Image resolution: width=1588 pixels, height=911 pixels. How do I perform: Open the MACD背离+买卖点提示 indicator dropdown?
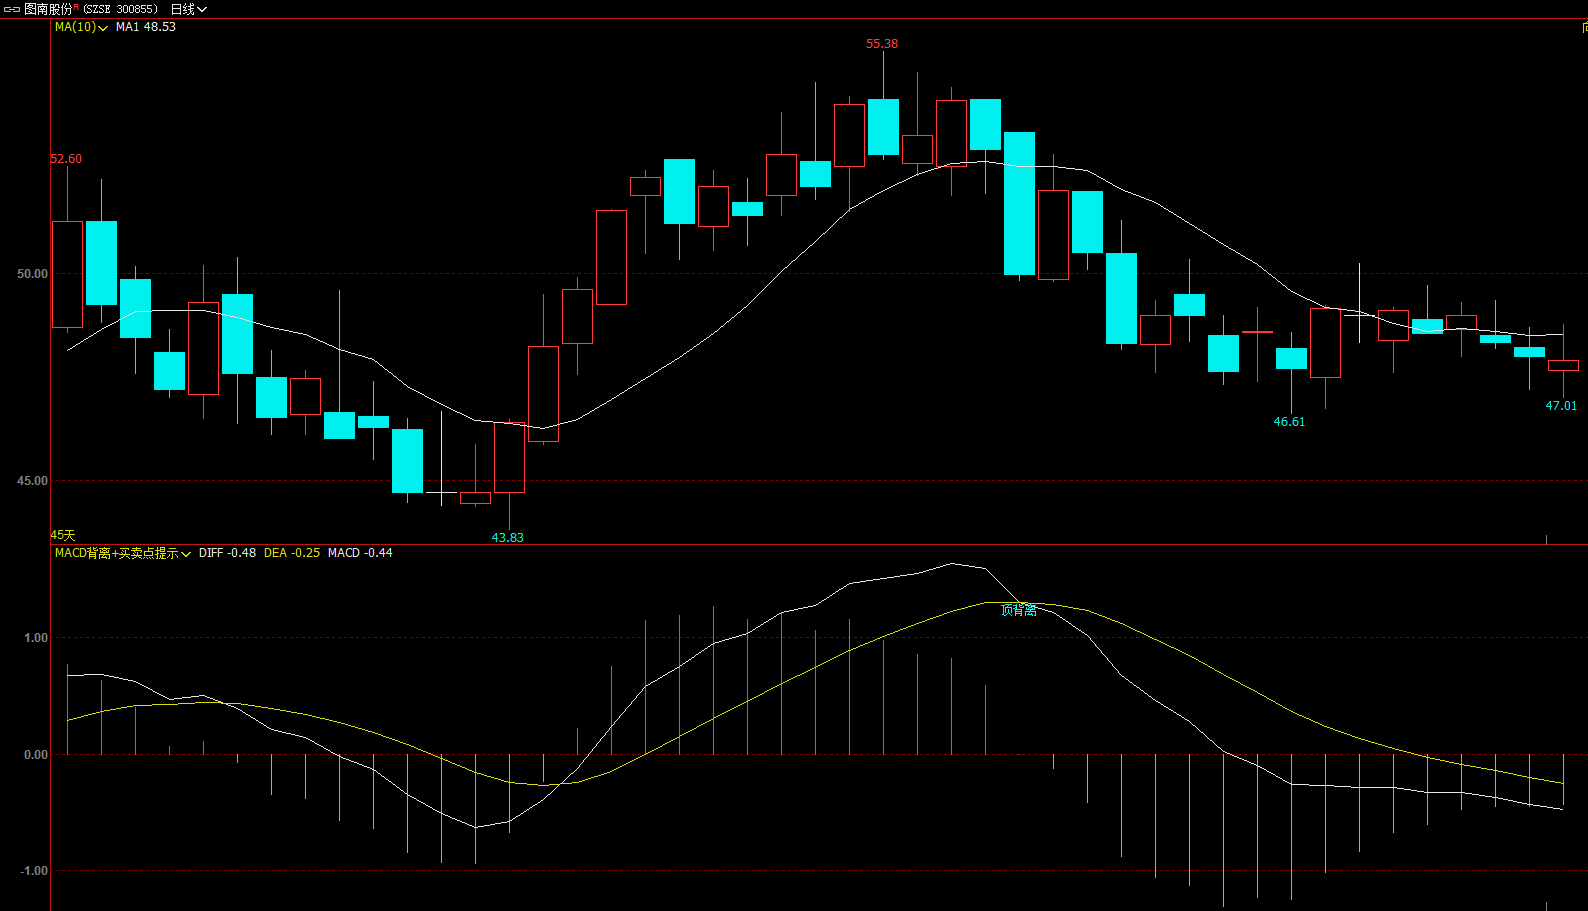click(x=123, y=553)
